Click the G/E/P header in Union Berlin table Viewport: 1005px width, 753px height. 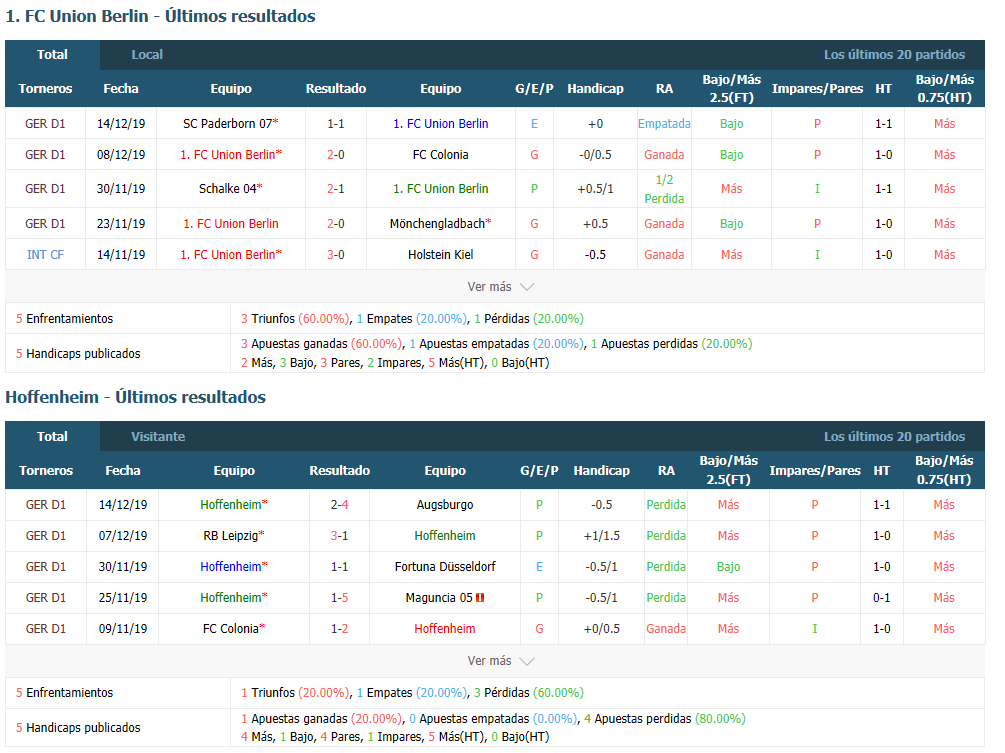click(534, 88)
